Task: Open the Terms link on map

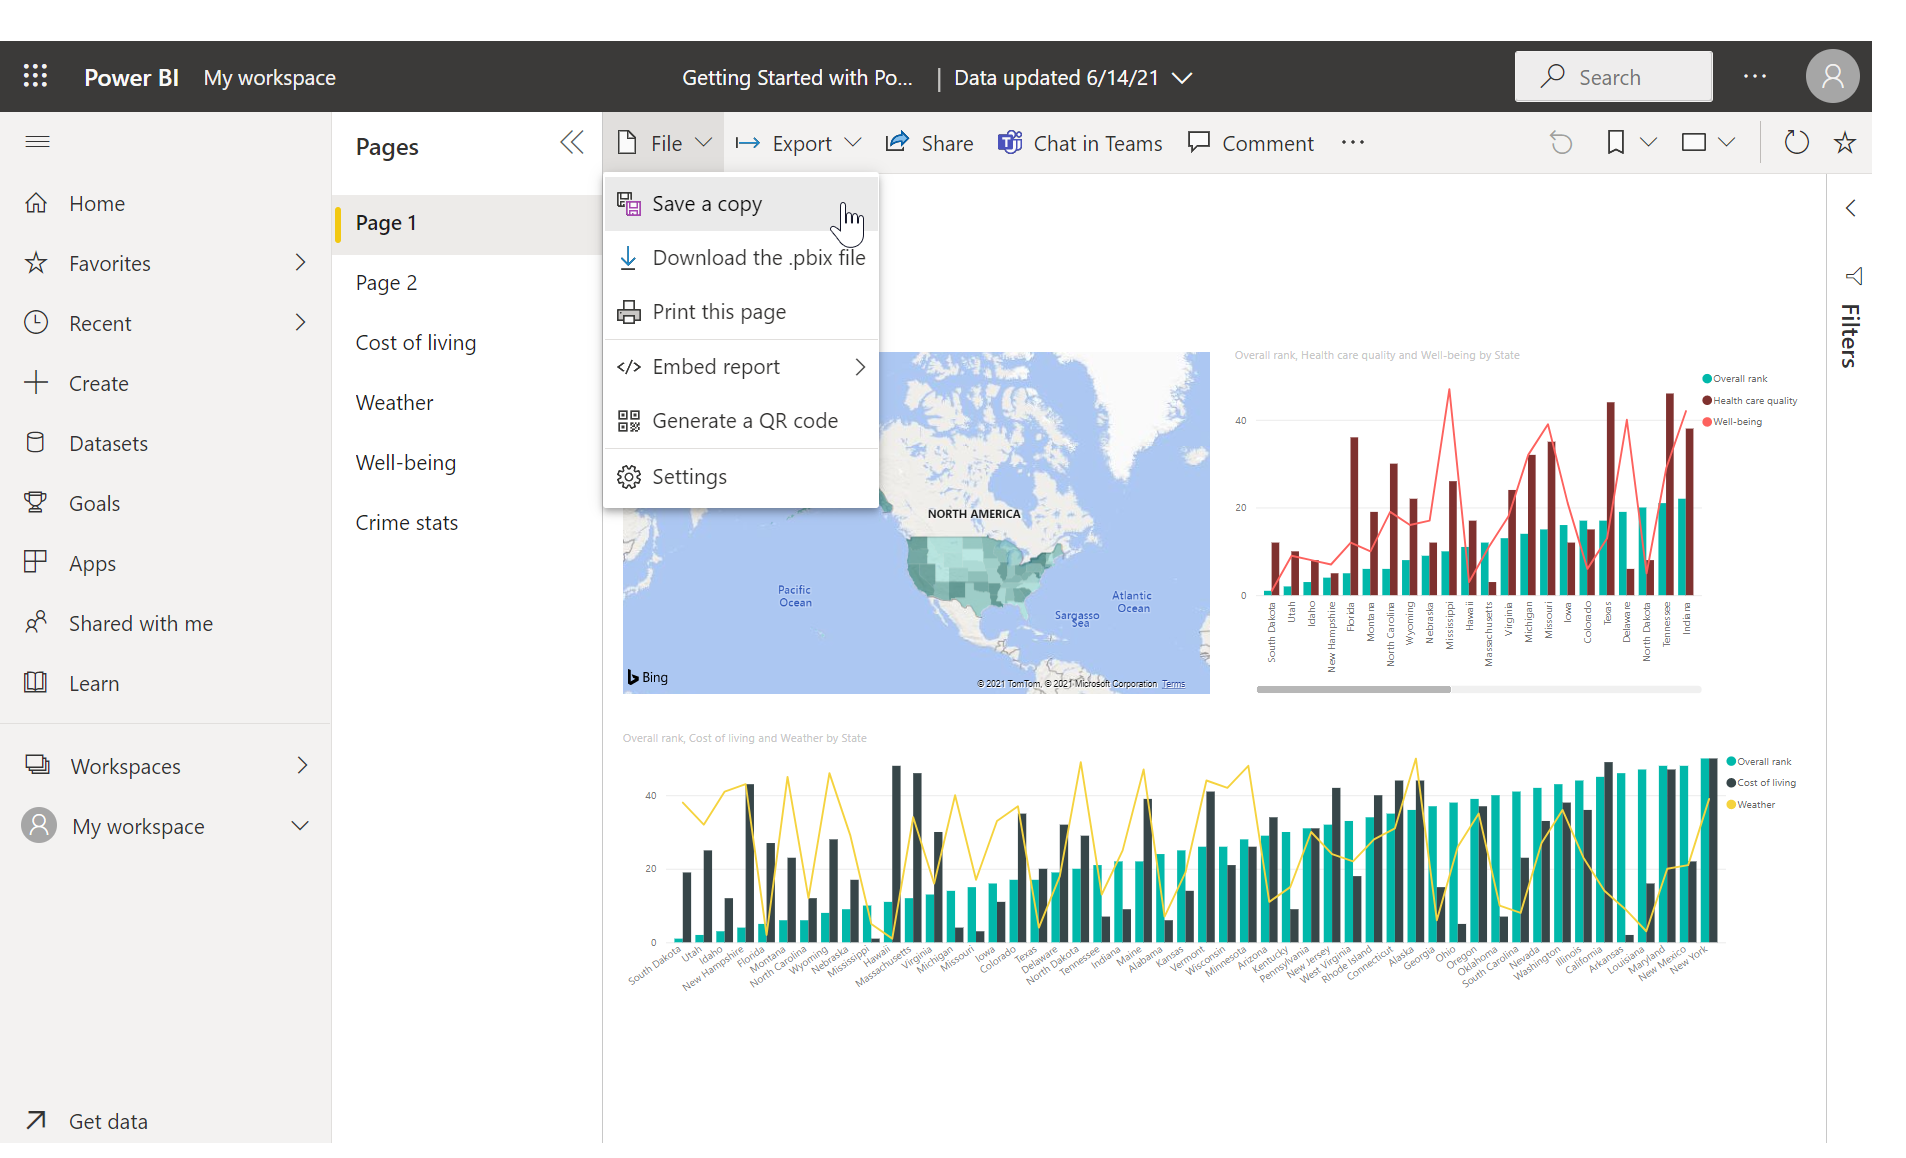Action: [x=1173, y=684]
